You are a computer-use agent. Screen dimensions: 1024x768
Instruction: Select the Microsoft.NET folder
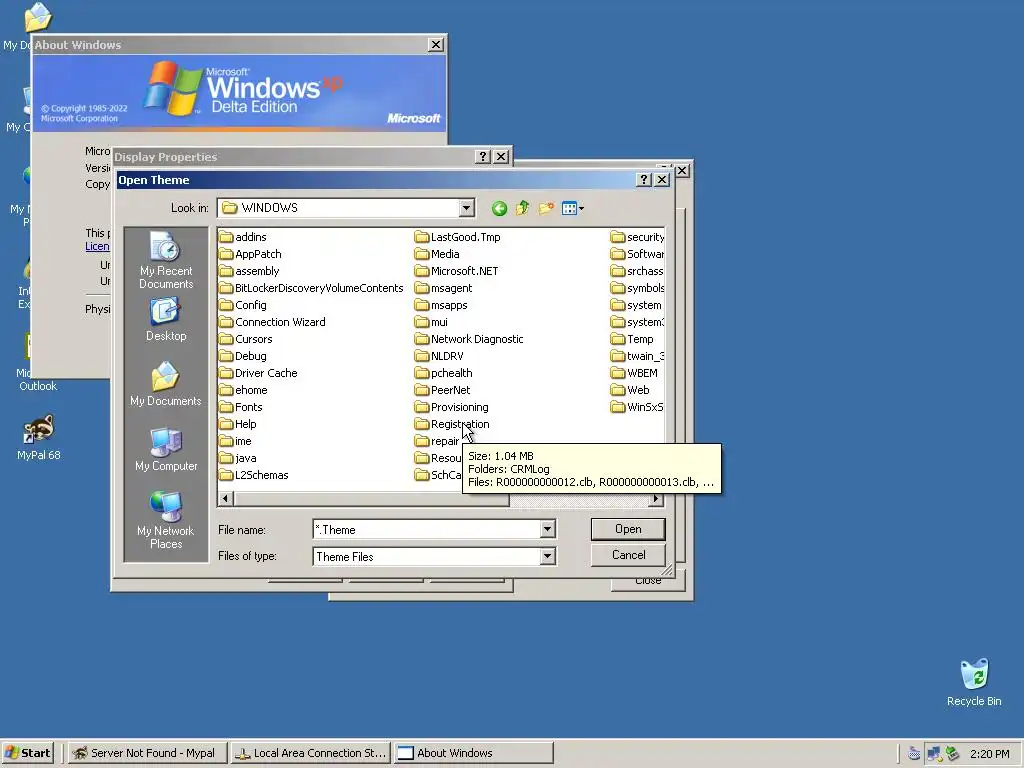[456, 271]
